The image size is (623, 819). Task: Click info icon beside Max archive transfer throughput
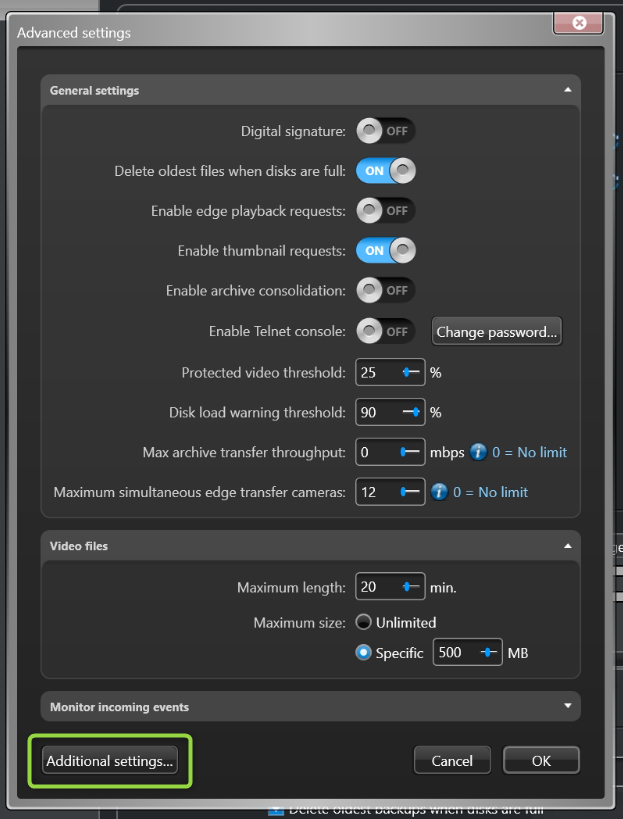pyautogui.click(x=478, y=452)
